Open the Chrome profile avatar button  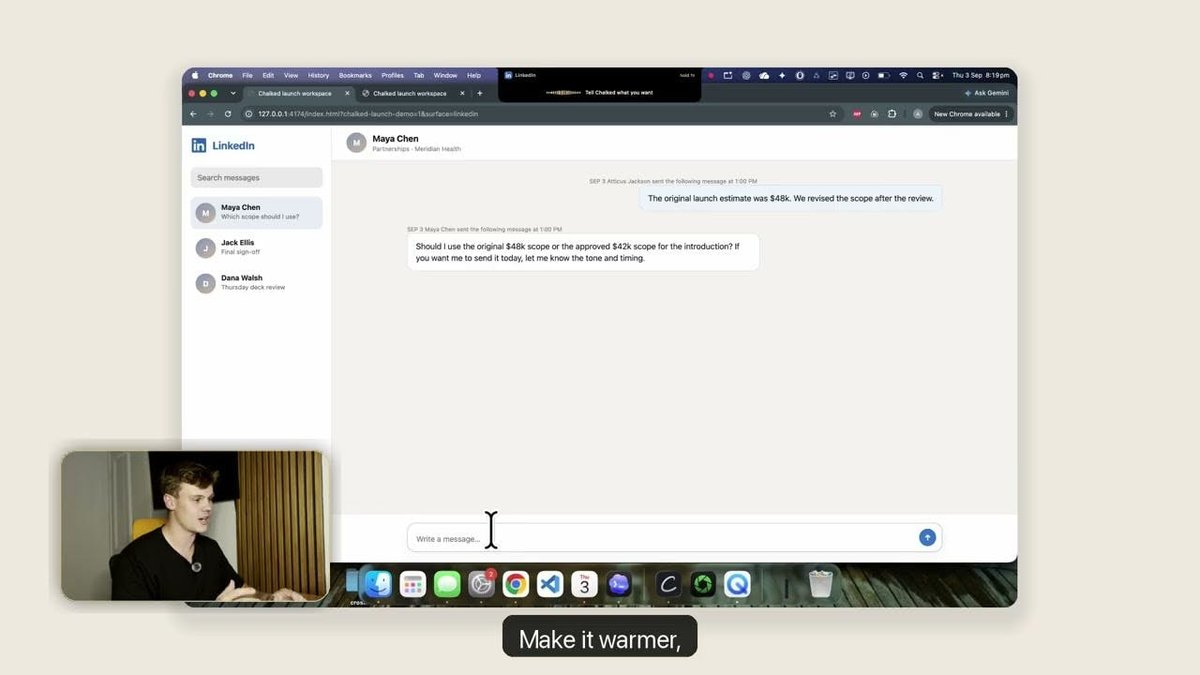coord(918,114)
